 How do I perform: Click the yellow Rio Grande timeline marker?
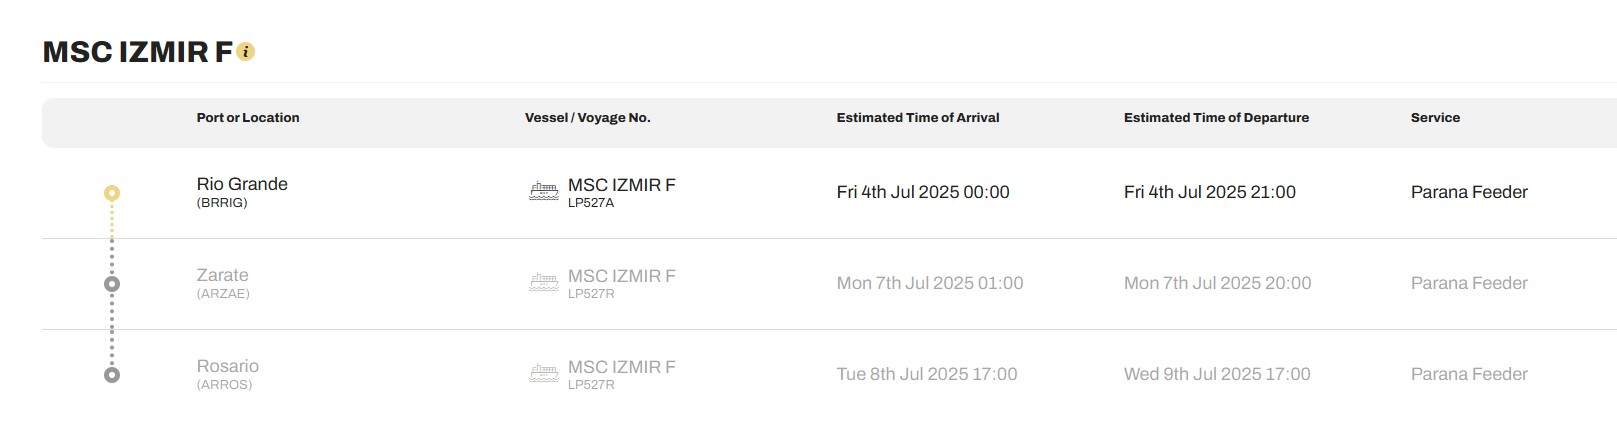point(112,192)
